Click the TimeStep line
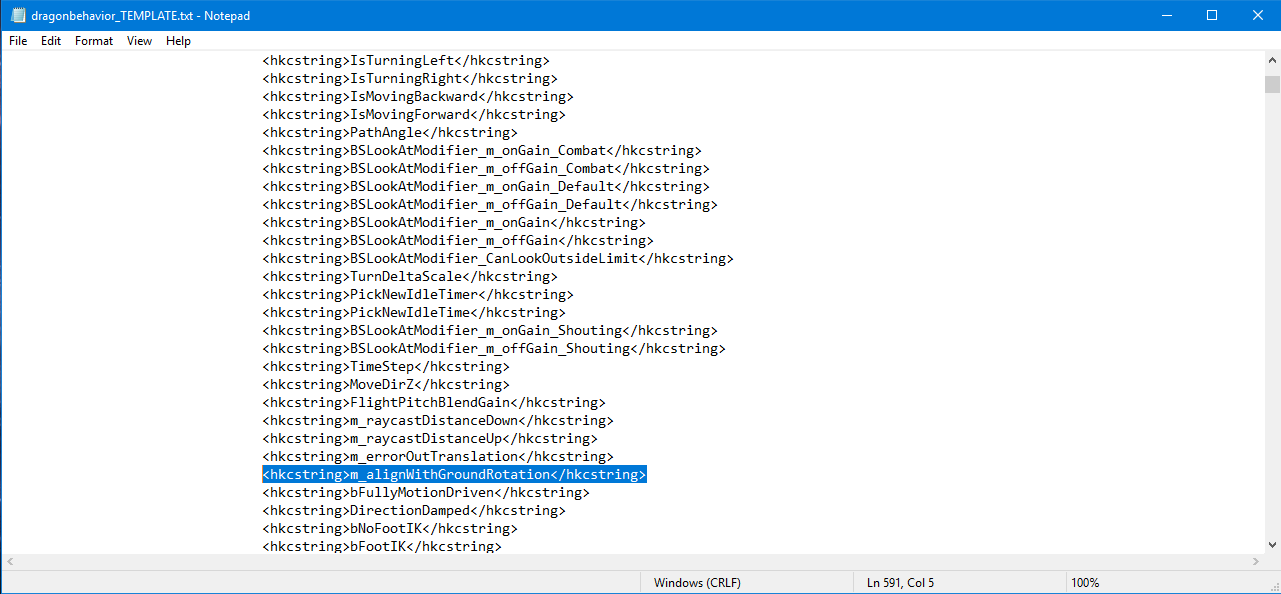The height and width of the screenshot is (594, 1281). coord(386,367)
